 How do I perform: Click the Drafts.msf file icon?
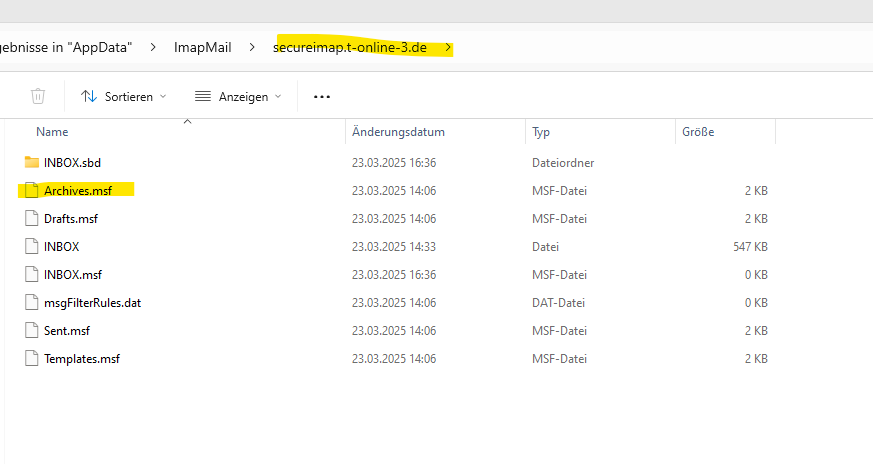(x=32, y=218)
